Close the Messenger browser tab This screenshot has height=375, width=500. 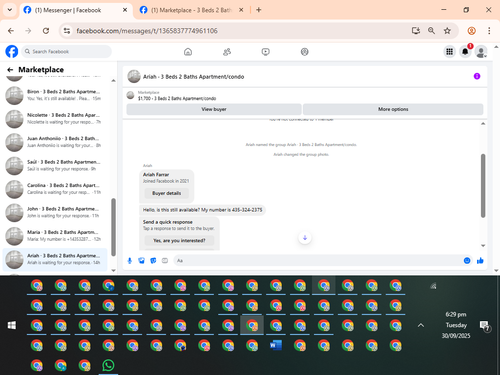125,10
